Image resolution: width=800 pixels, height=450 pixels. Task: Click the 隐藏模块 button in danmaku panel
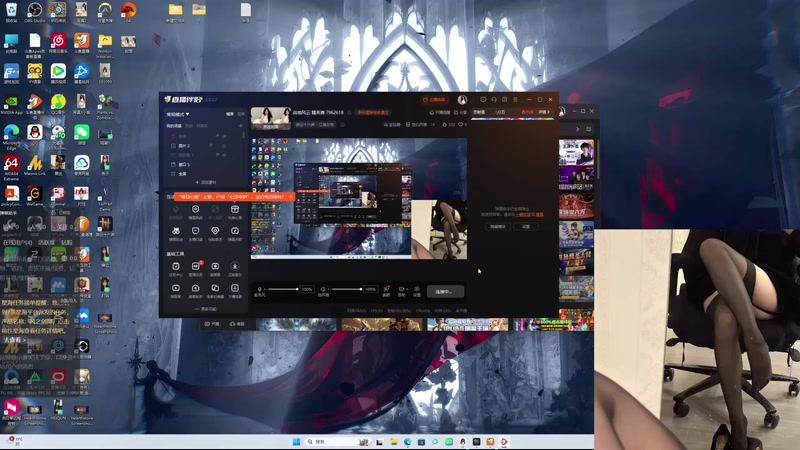498,227
